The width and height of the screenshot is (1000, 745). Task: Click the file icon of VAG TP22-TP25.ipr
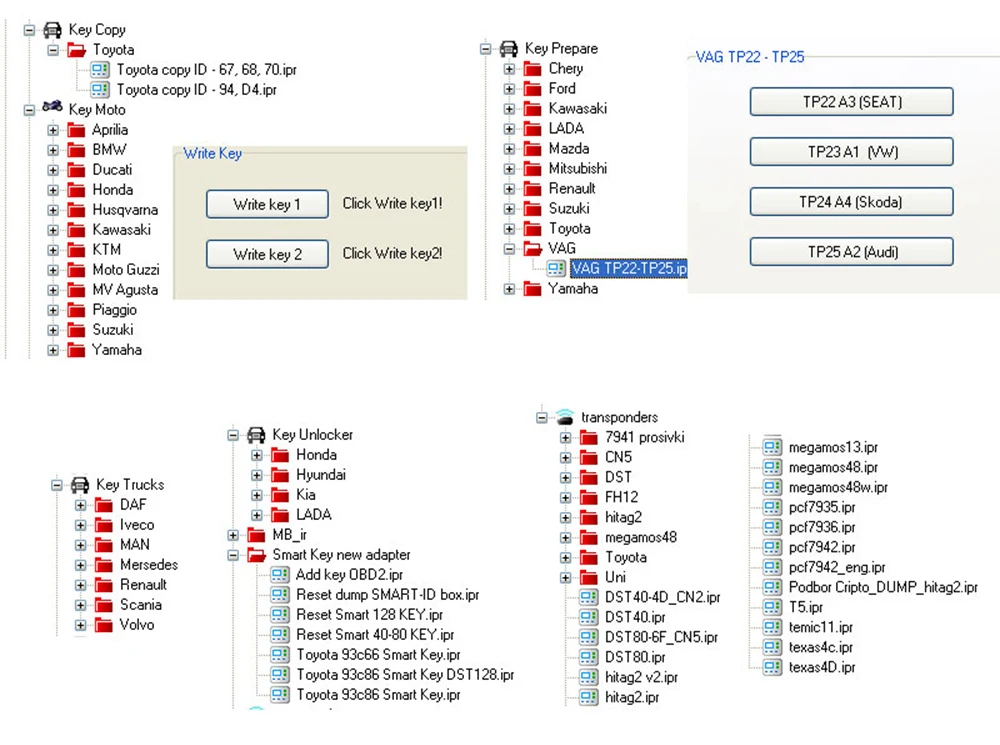(x=556, y=269)
